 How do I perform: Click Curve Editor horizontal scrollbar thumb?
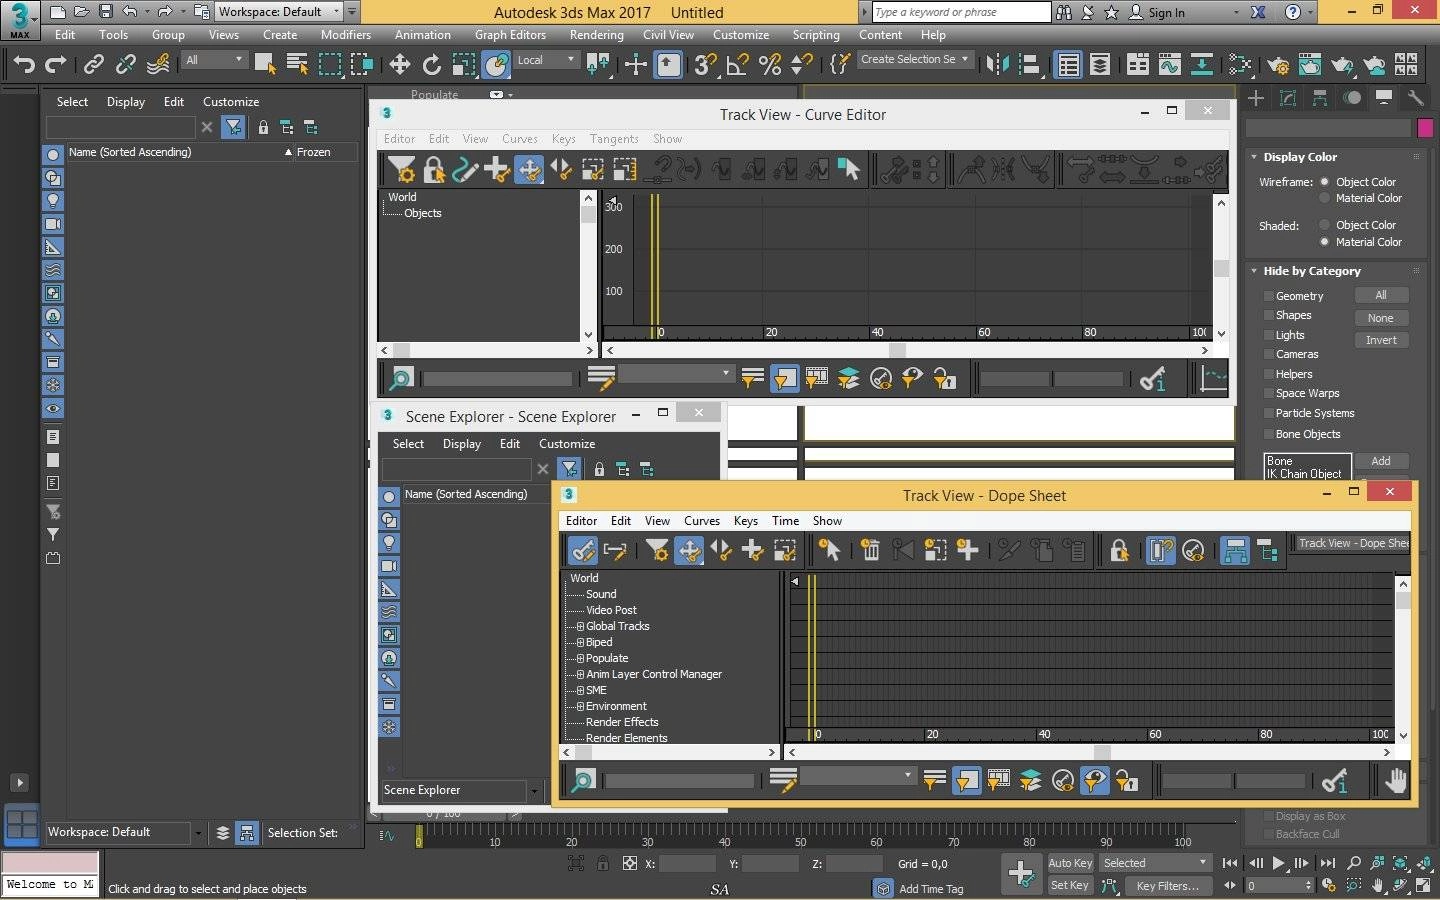coord(897,350)
